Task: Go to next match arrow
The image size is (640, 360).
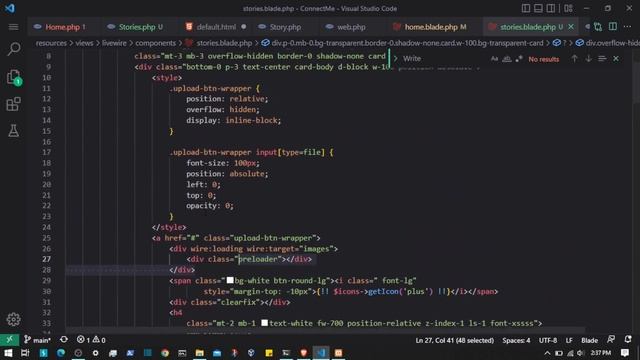Action: click(x=588, y=59)
